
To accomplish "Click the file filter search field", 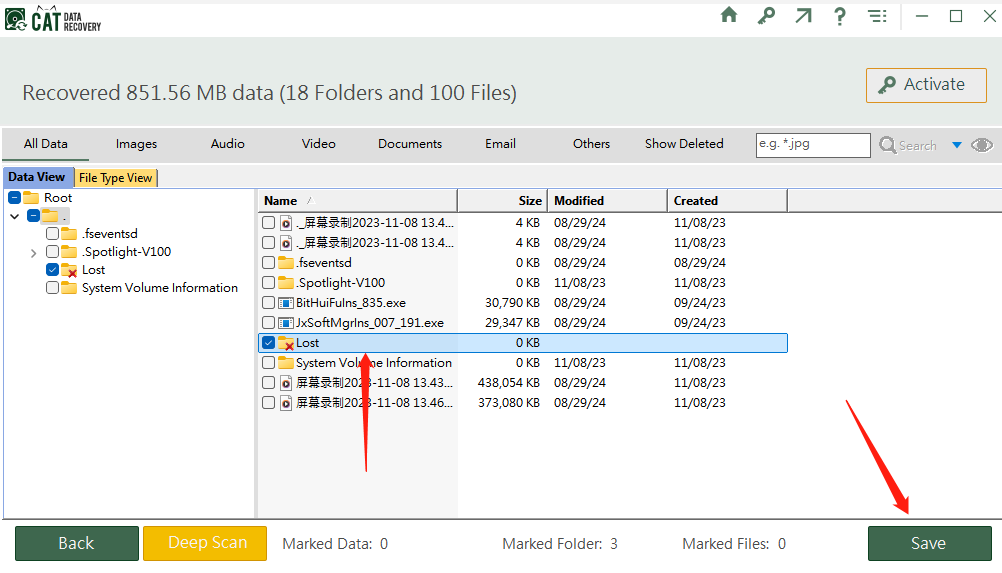I will 812,144.
